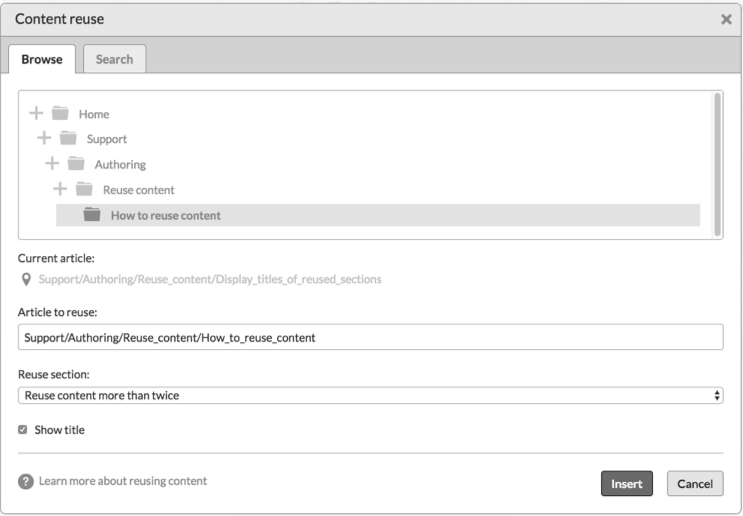Expand the Support tree node

[x=45, y=139]
